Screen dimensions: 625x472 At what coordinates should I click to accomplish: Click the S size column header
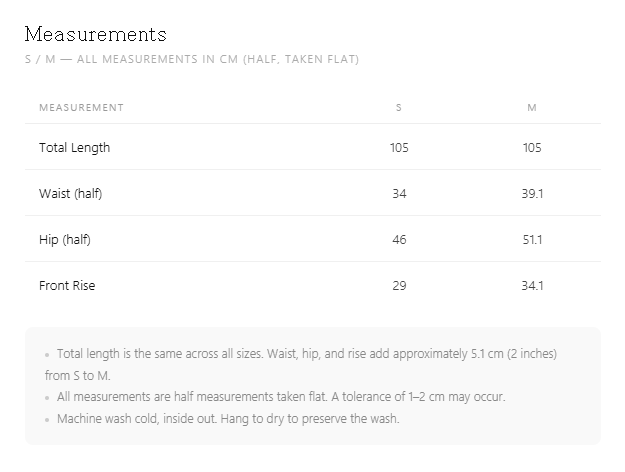pos(399,108)
